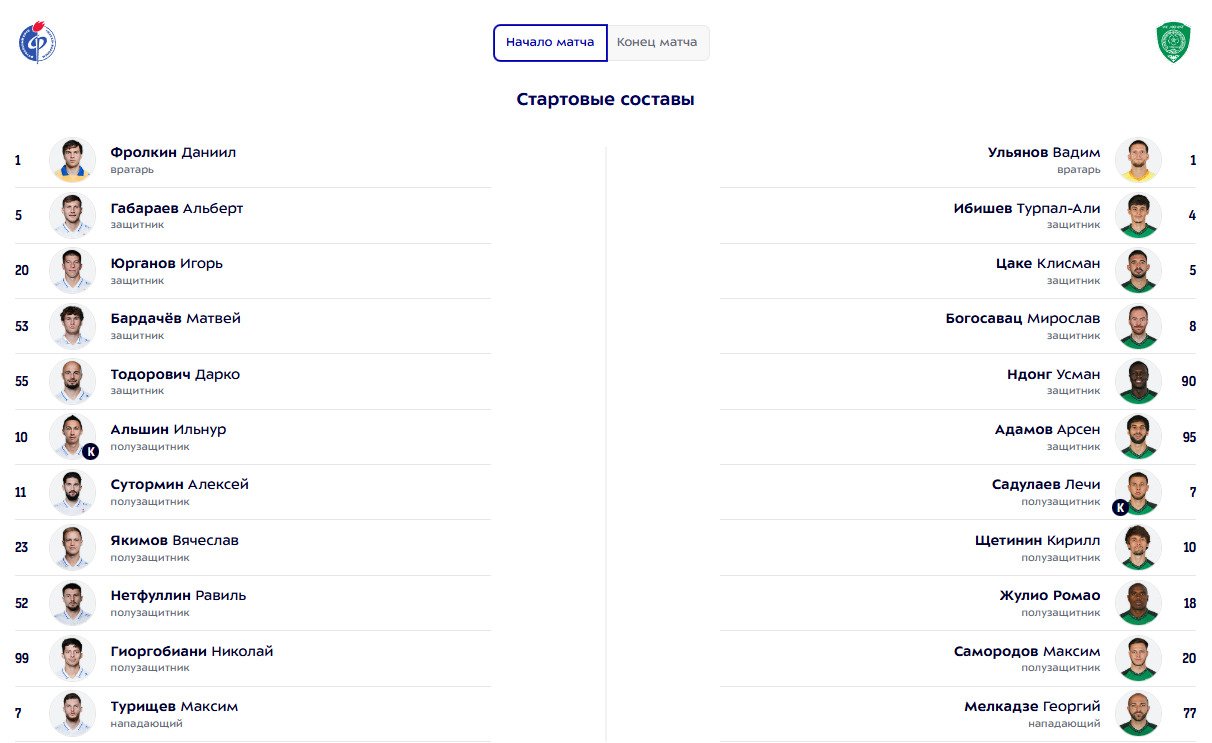Viewport: 1212px width, 743px height.
Task: Click captain badge on Садулаев's photo
Action: 1121,507
